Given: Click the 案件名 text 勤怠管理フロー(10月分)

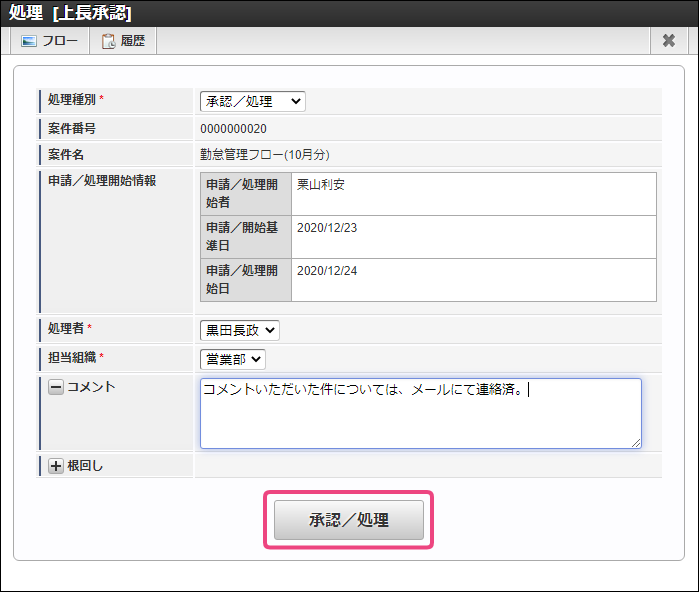Looking at the screenshot, I should pyautogui.click(x=265, y=155).
